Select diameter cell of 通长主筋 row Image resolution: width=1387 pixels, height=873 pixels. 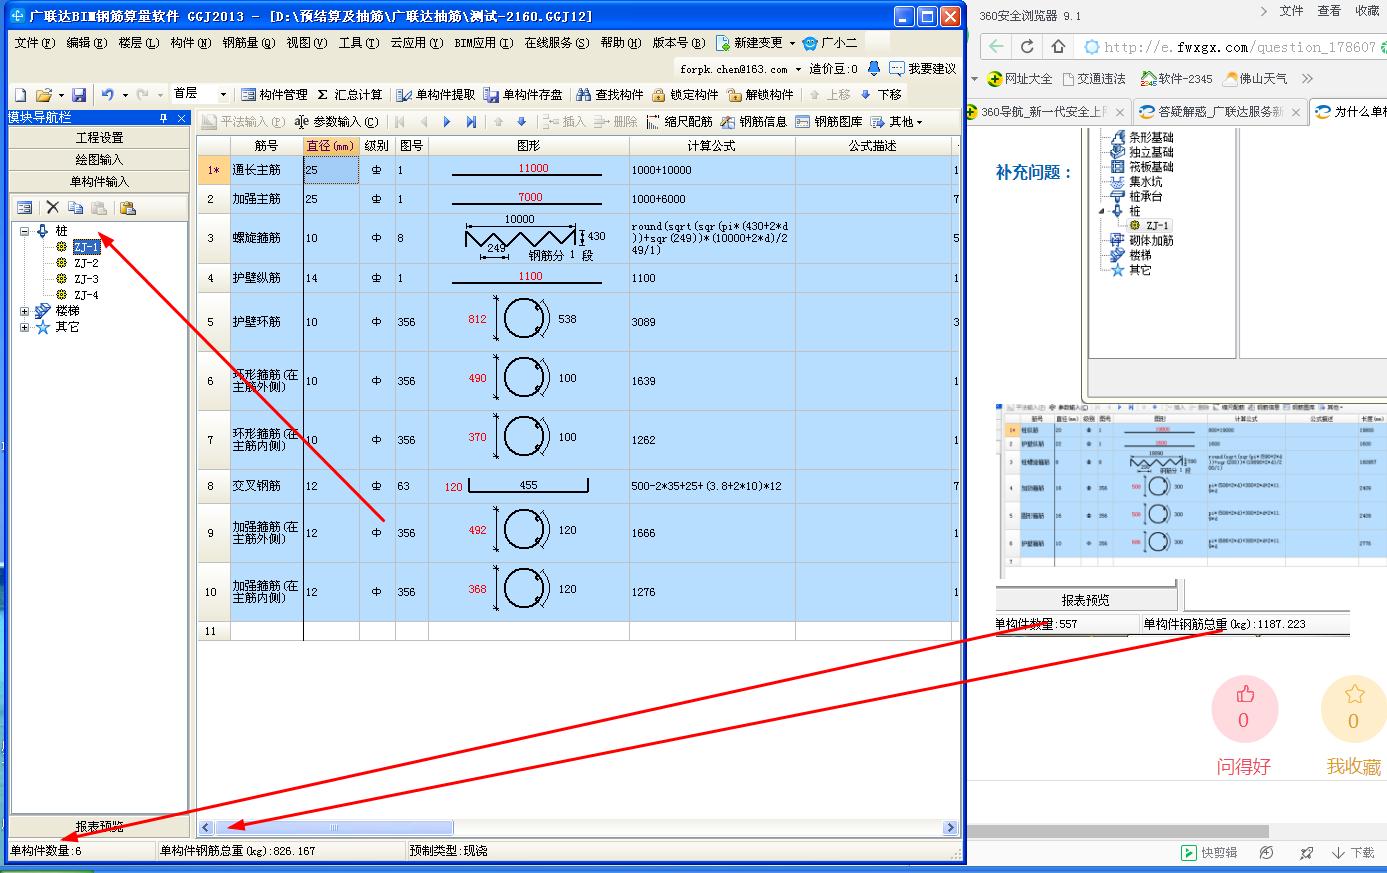coord(331,170)
